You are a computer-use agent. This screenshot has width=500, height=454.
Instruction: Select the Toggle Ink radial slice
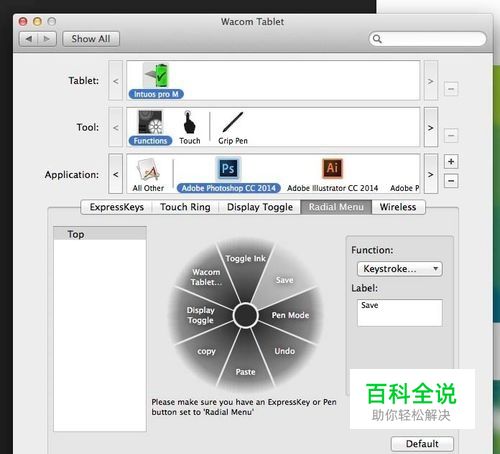click(x=246, y=259)
